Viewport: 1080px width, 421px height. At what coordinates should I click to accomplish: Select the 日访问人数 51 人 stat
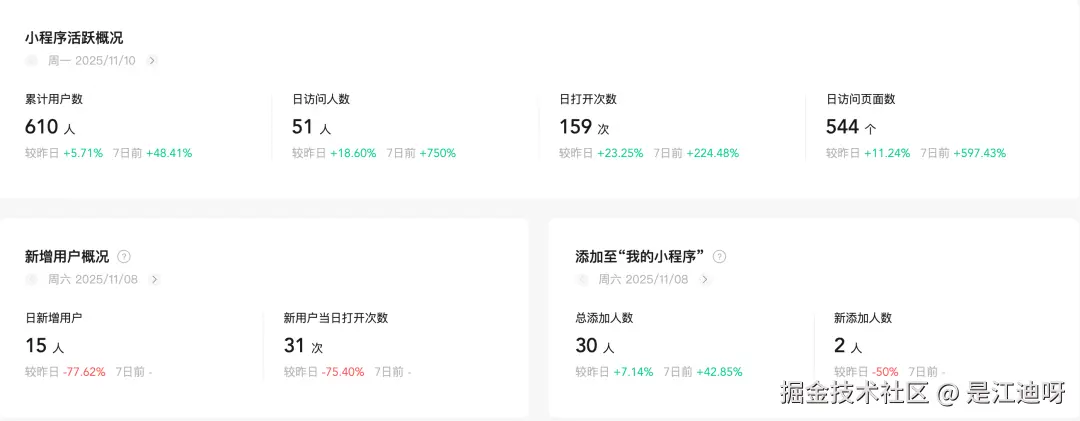point(311,127)
